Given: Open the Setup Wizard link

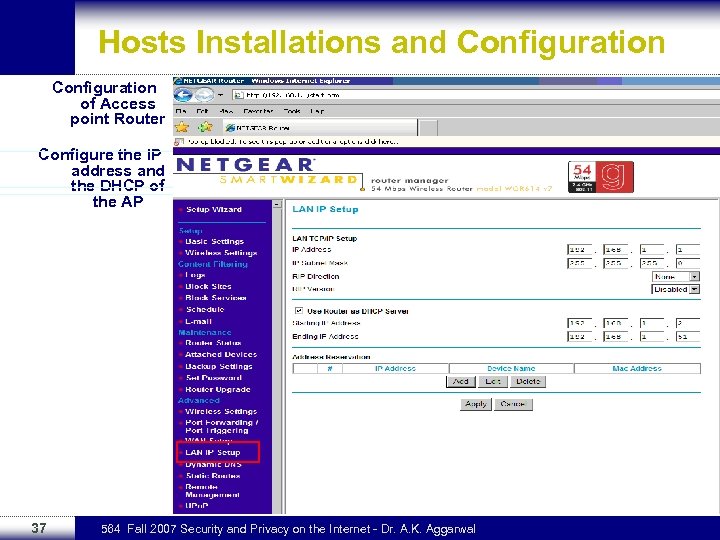Looking at the screenshot, I should tap(214, 209).
